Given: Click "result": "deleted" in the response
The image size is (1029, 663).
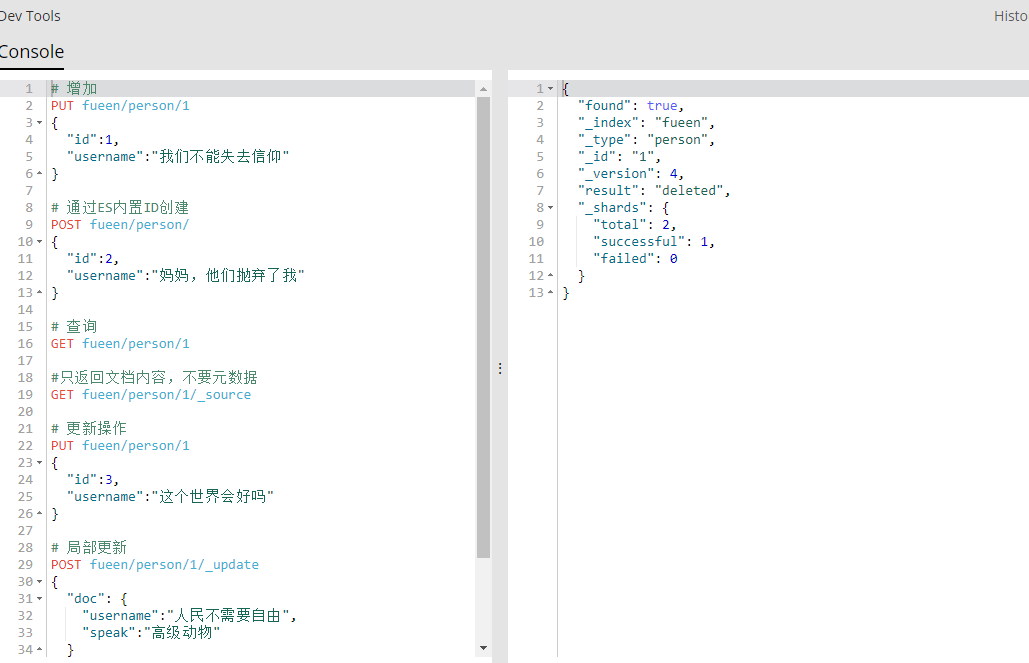Looking at the screenshot, I should tap(654, 190).
